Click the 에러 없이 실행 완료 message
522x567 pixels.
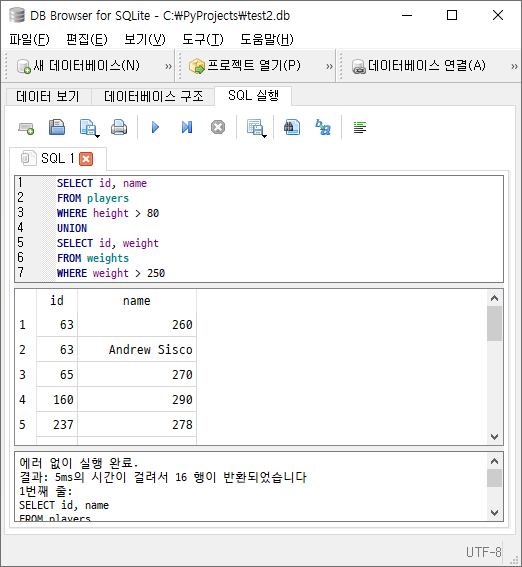(79, 462)
